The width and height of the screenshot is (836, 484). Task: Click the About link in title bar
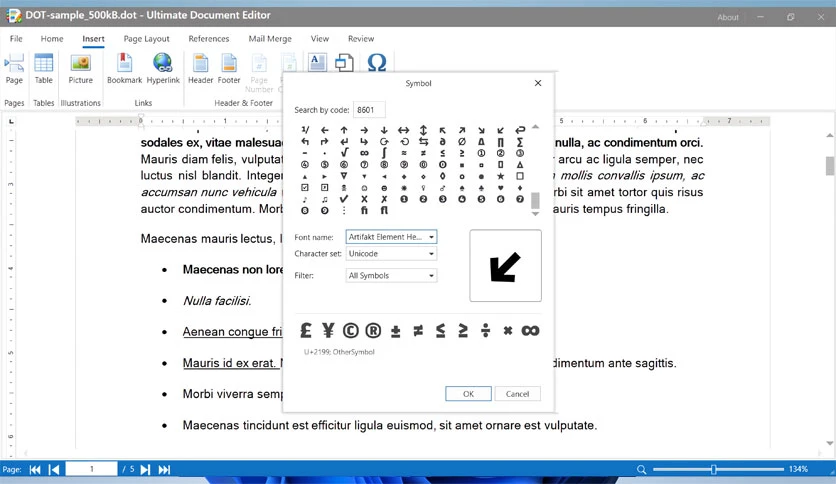coord(728,17)
